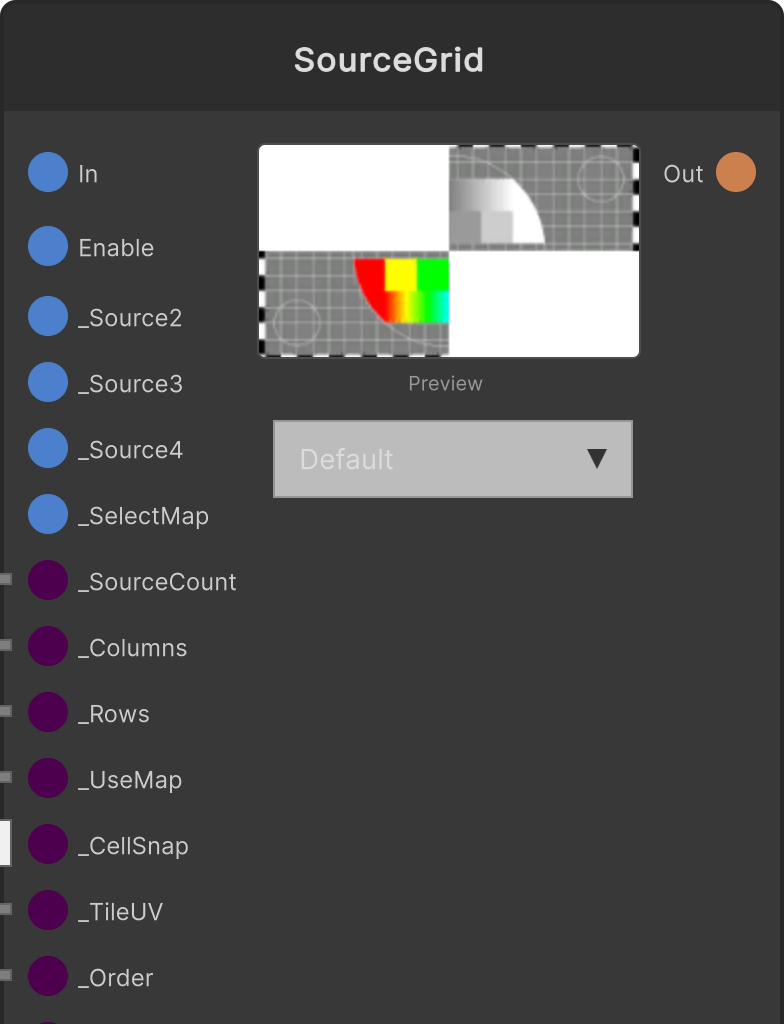Click the purple _TileUV port
784x1024 pixels.
[x=48, y=910]
